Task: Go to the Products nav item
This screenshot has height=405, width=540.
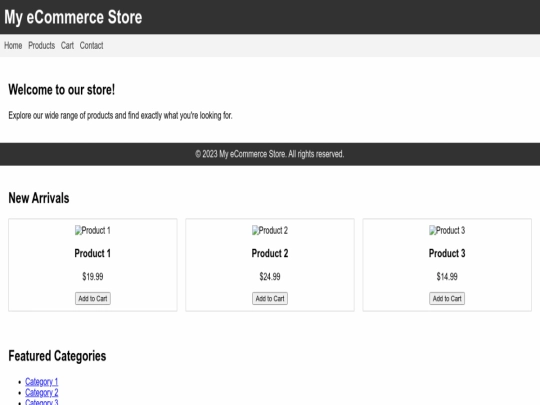Action: click(41, 45)
